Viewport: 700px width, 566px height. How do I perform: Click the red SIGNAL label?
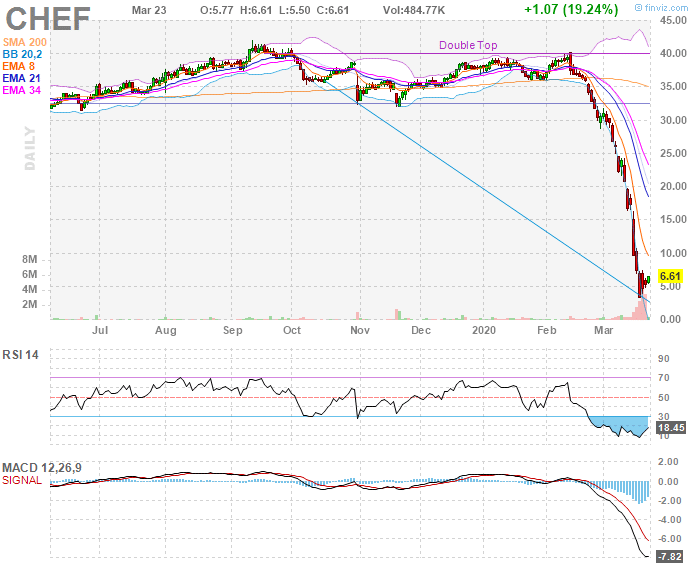point(22,480)
